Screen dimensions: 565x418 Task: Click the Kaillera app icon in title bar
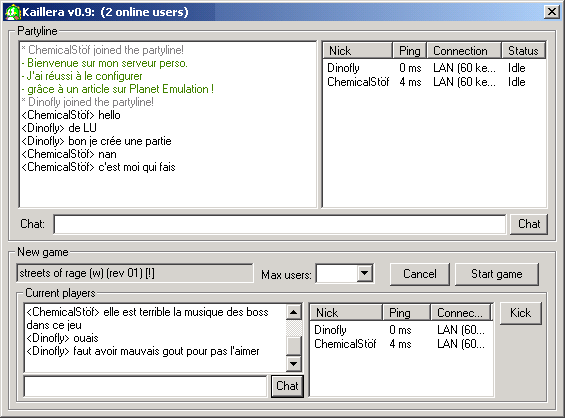coord(13,12)
